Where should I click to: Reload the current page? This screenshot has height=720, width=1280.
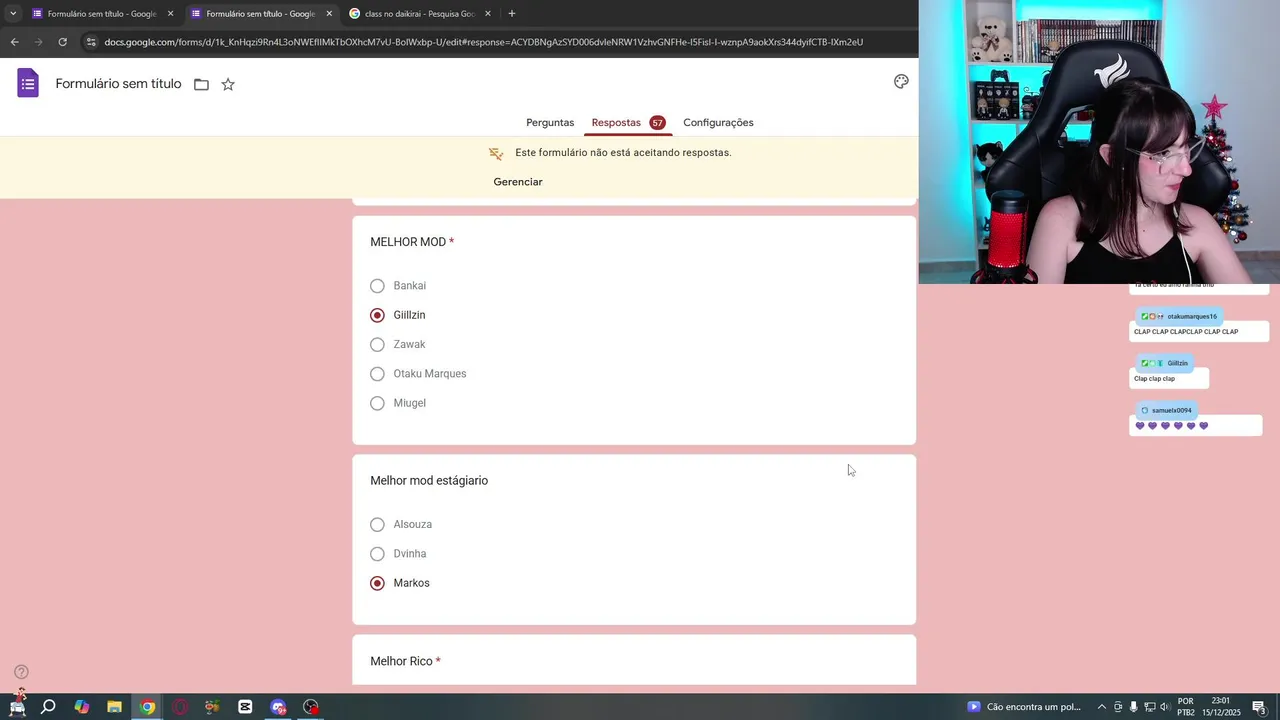62,42
